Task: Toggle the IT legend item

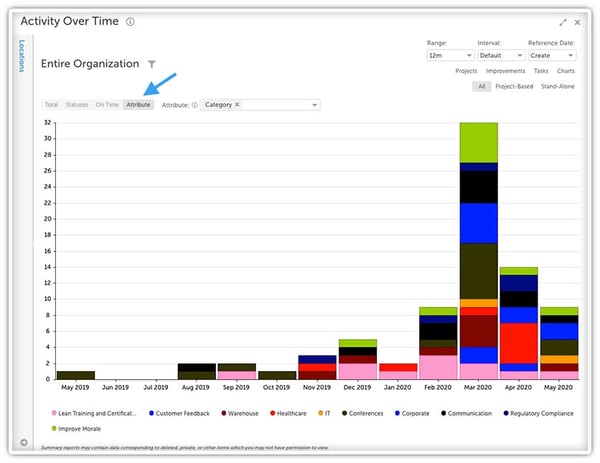Action: (x=324, y=413)
